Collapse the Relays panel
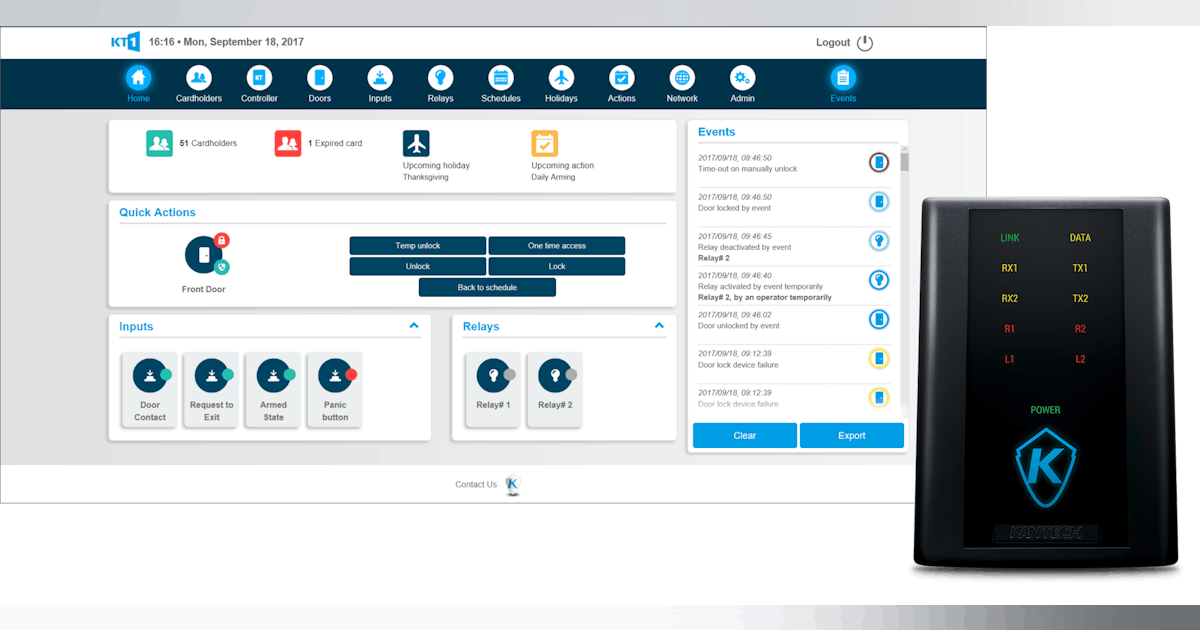The height and width of the screenshot is (630, 1200). (x=659, y=326)
